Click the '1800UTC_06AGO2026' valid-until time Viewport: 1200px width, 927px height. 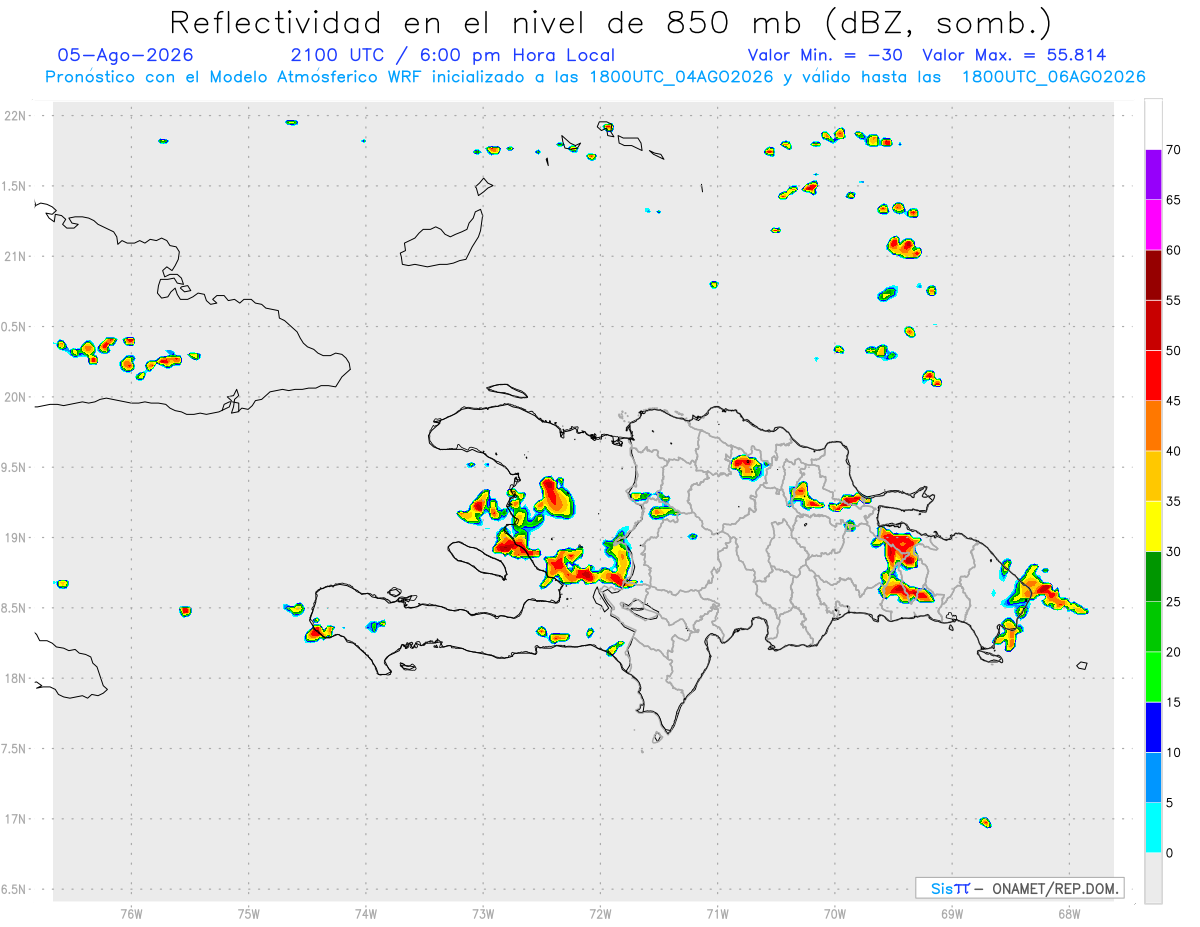[x=1053, y=77]
